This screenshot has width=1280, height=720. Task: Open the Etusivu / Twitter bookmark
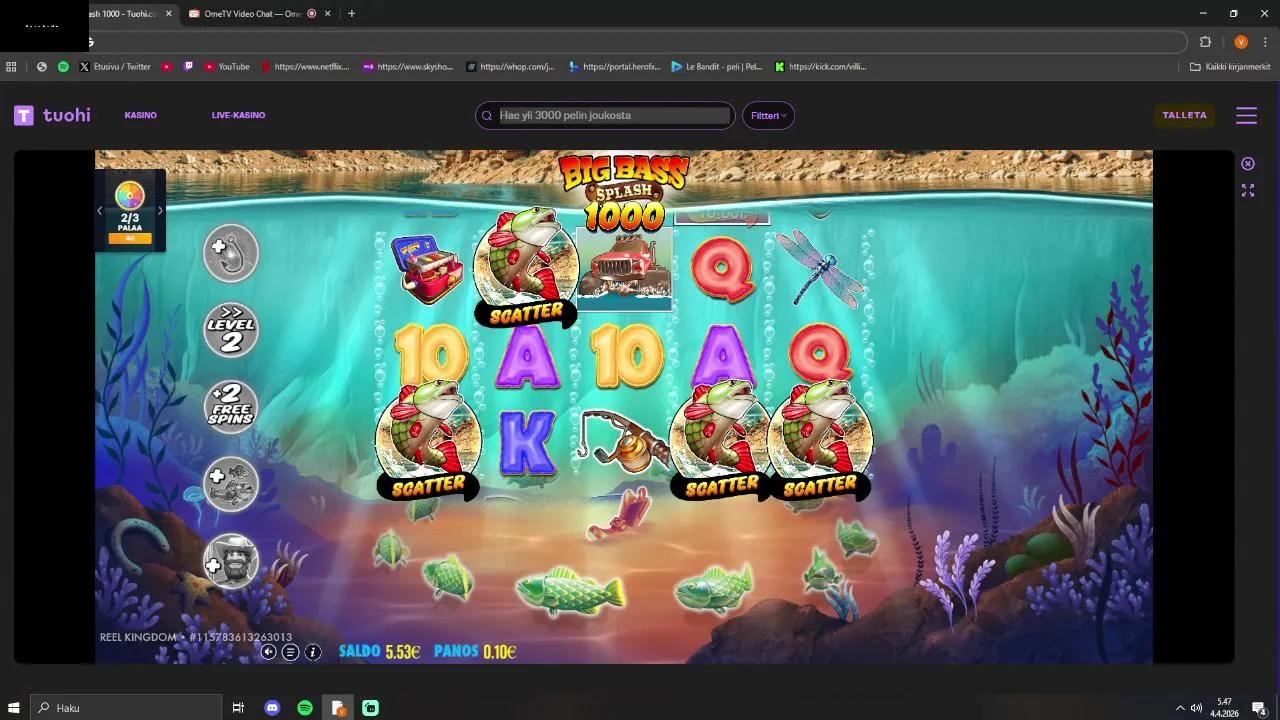tap(115, 67)
